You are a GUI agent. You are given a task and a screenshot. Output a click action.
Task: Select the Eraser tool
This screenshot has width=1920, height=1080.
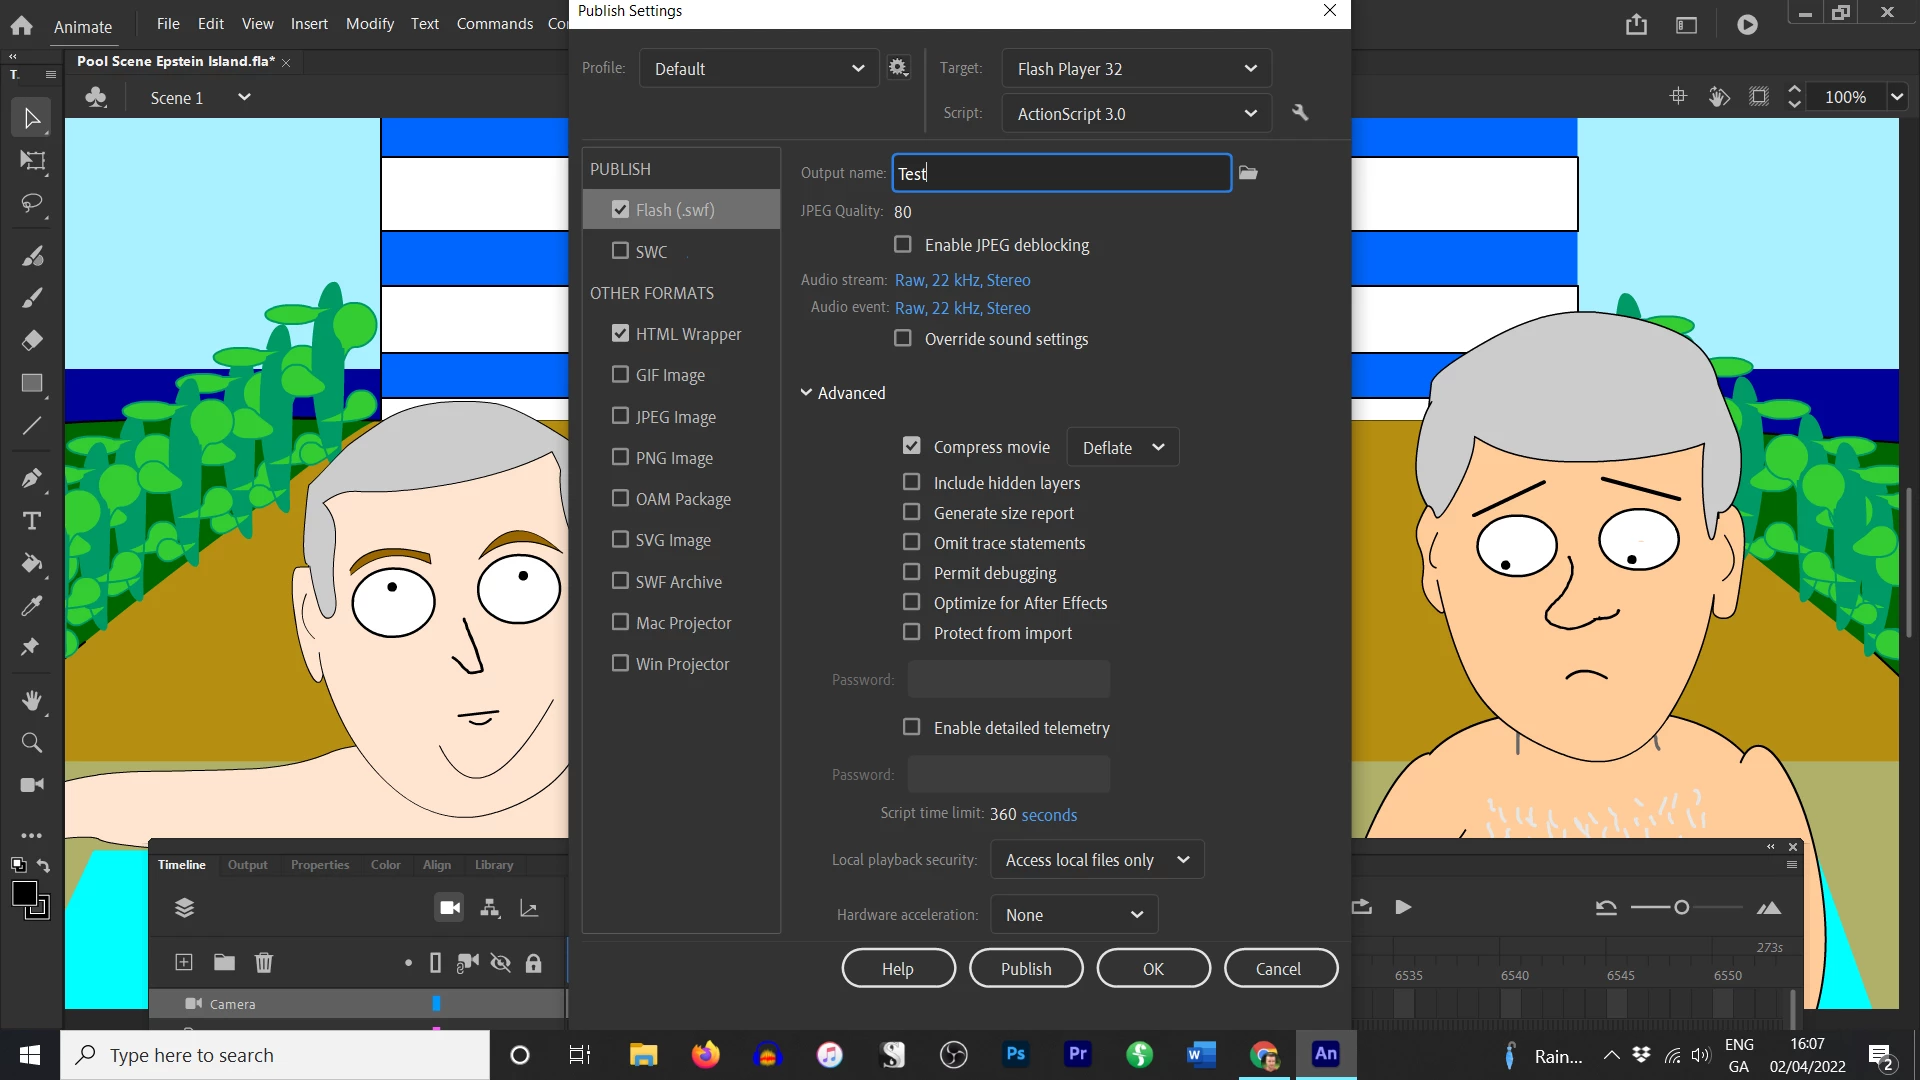pos(32,341)
